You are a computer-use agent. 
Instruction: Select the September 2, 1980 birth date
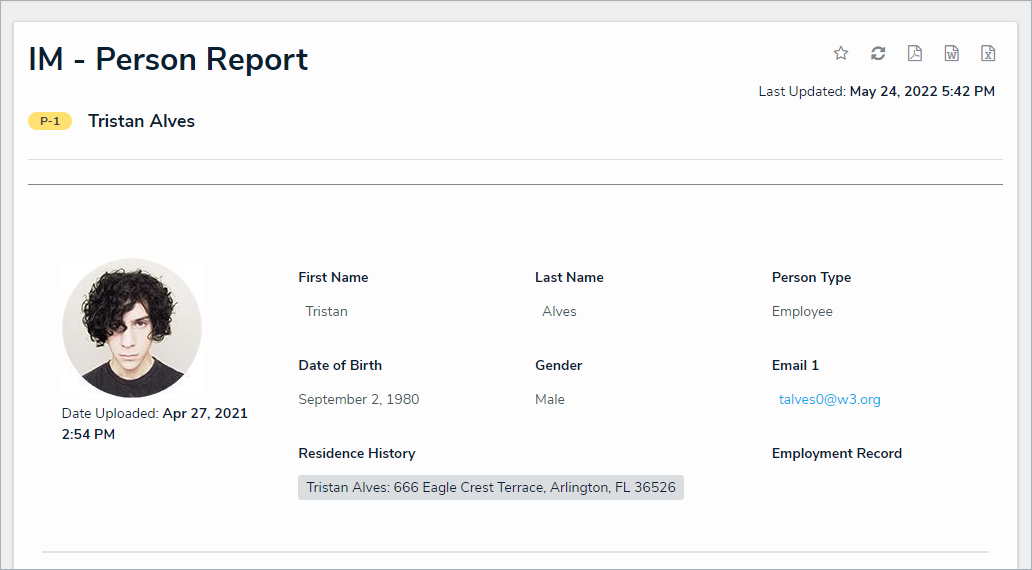pos(358,399)
